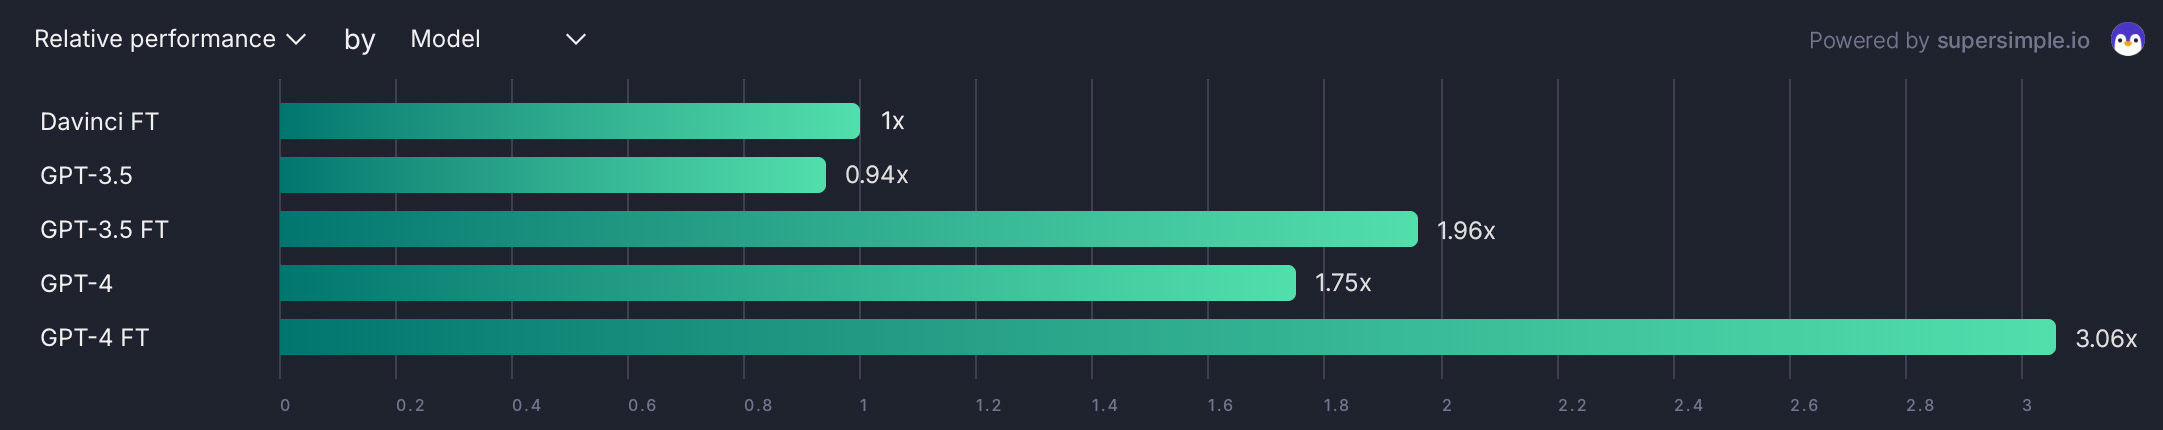Image resolution: width=2163 pixels, height=430 pixels.
Task: Click the chevron next to Relative performance
Action: pyautogui.click(x=296, y=39)
